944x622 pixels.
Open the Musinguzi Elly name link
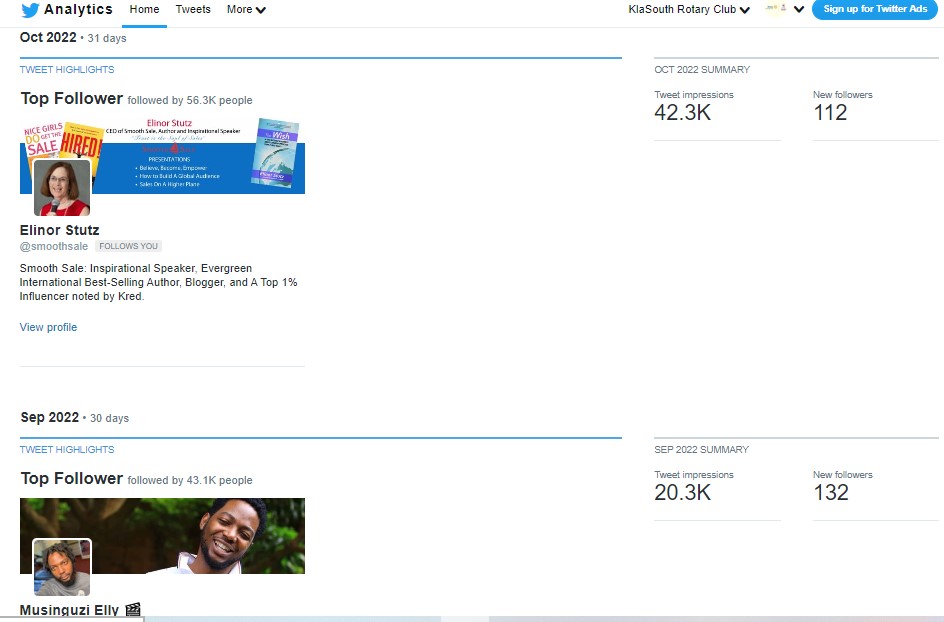pyautogui.click(x=69, y=610)
